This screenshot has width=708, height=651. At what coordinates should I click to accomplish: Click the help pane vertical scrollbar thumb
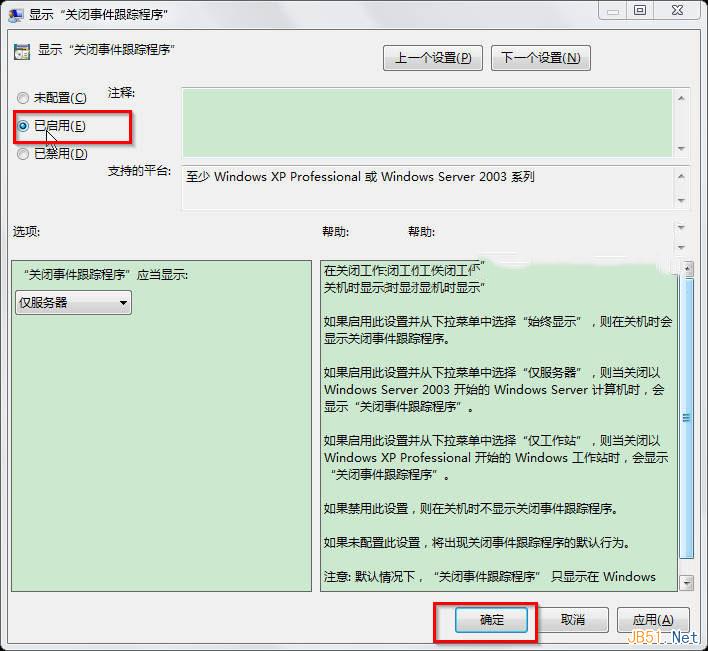click(686, 418)
